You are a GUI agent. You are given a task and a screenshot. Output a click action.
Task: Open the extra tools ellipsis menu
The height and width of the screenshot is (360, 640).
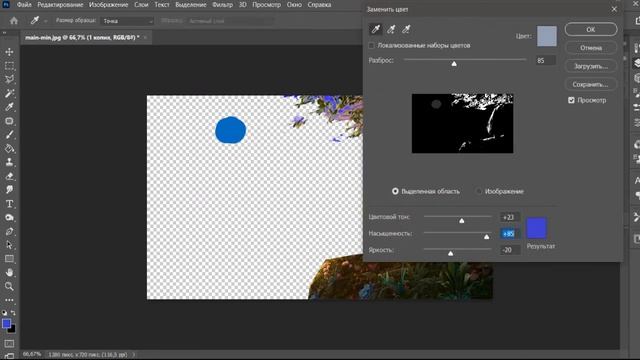point(9,300)
